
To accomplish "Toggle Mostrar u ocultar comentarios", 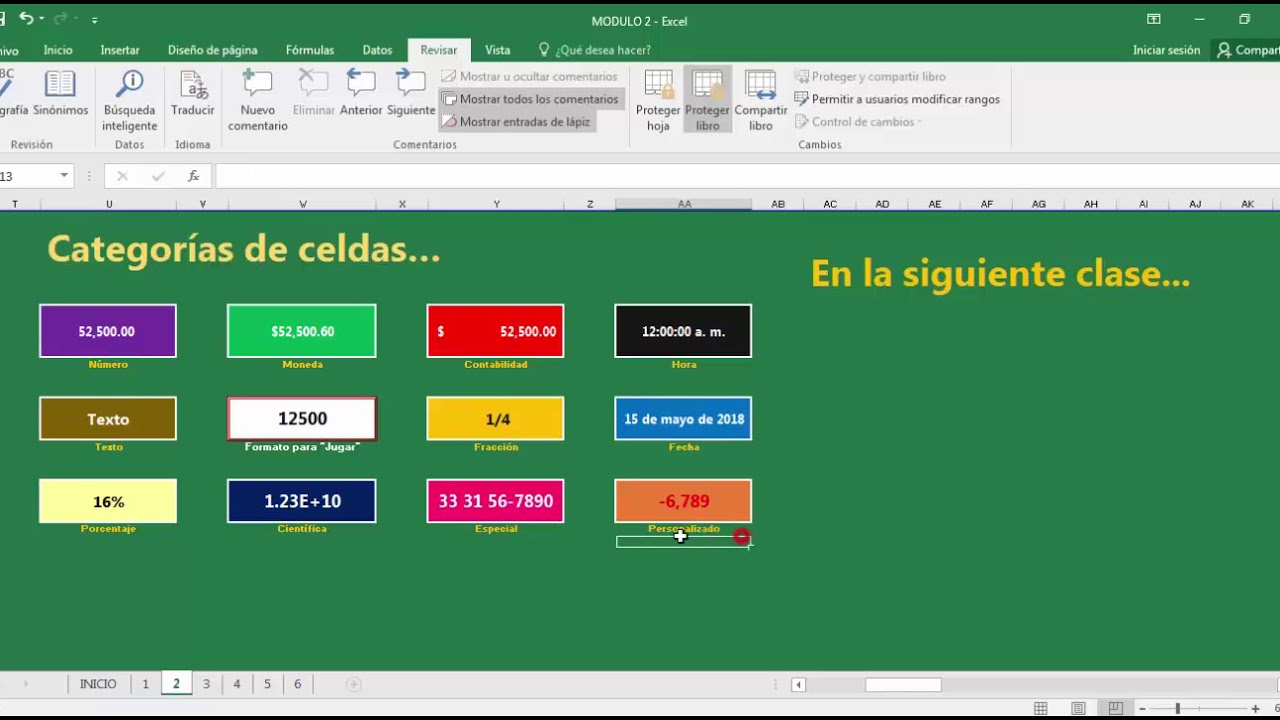I will pyautogui.click(x=529, y=76).
